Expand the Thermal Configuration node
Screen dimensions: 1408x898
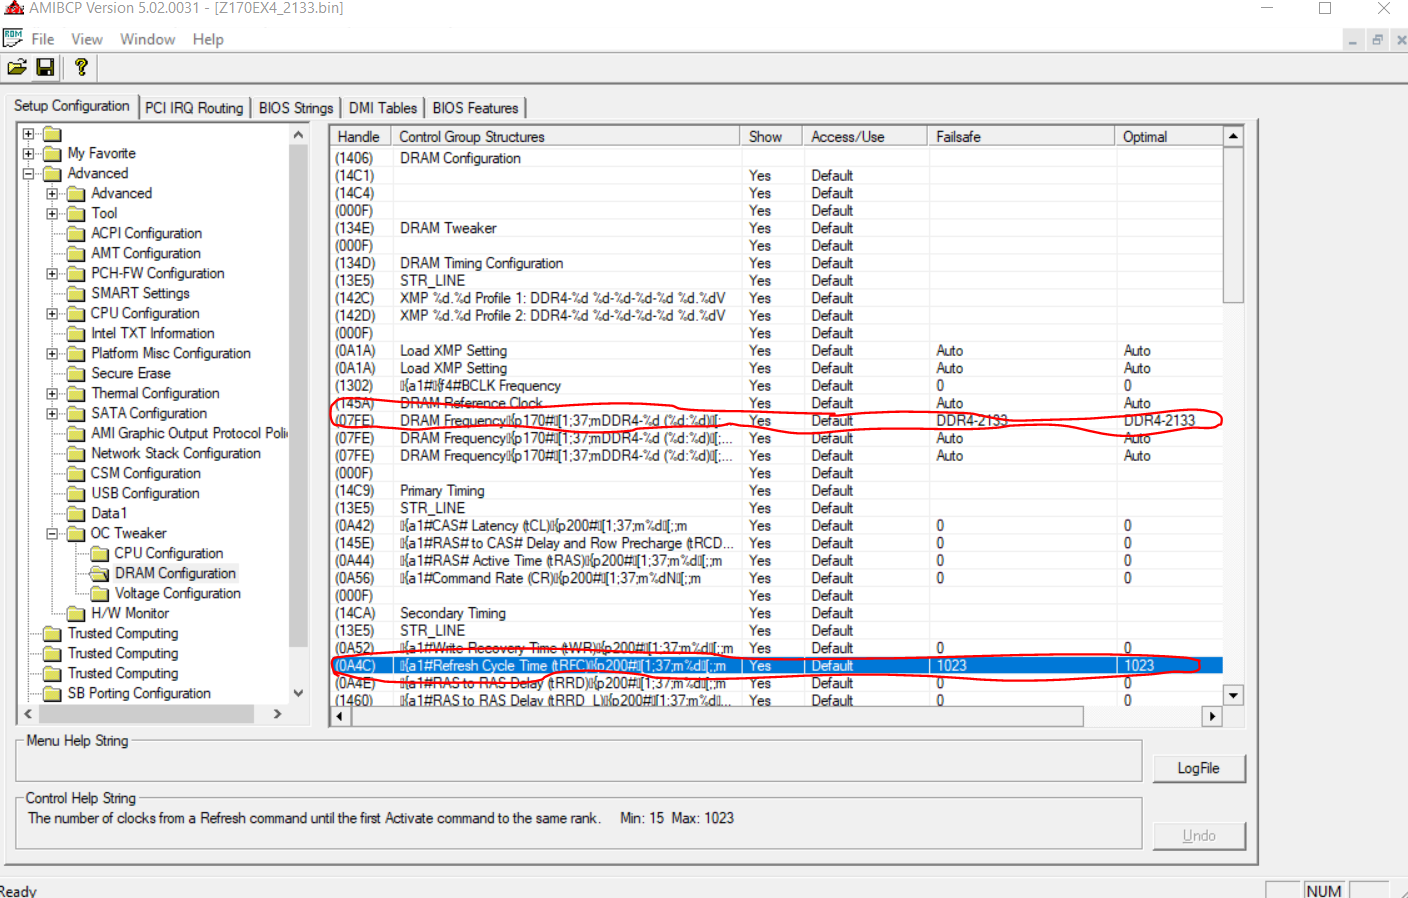(52, 394)
